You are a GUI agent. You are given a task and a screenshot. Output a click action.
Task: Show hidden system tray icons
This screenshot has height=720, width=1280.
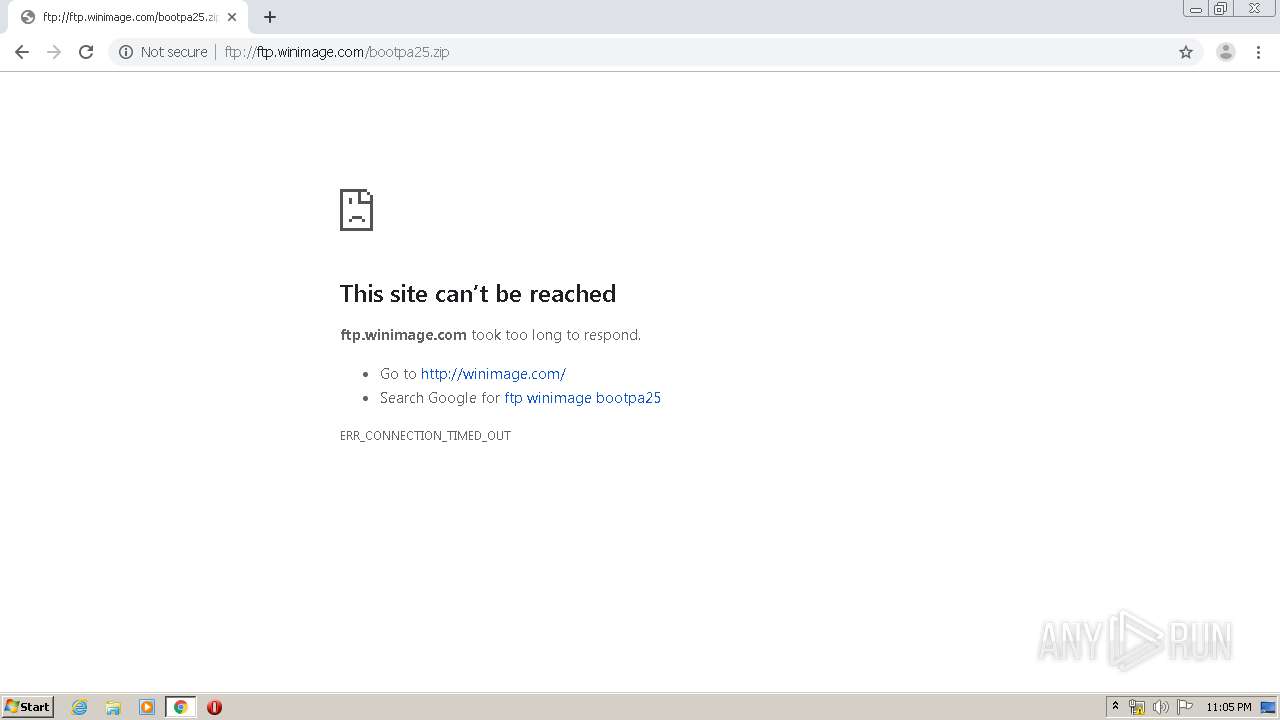(1115, 707)
